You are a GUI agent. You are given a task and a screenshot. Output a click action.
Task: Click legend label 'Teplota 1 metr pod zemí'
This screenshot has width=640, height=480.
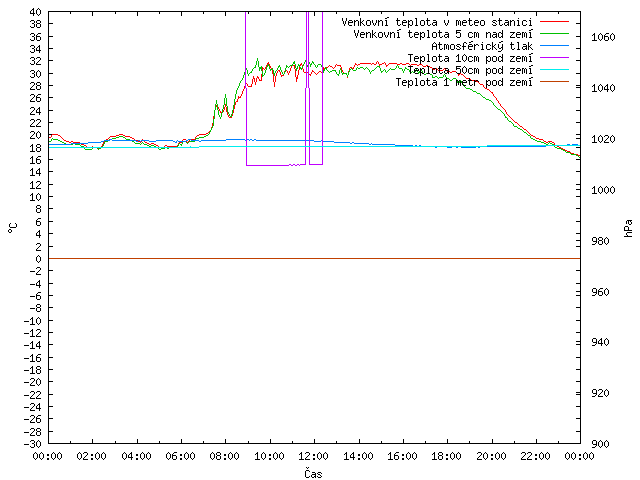pyautogui.click(x=464, y=82)
